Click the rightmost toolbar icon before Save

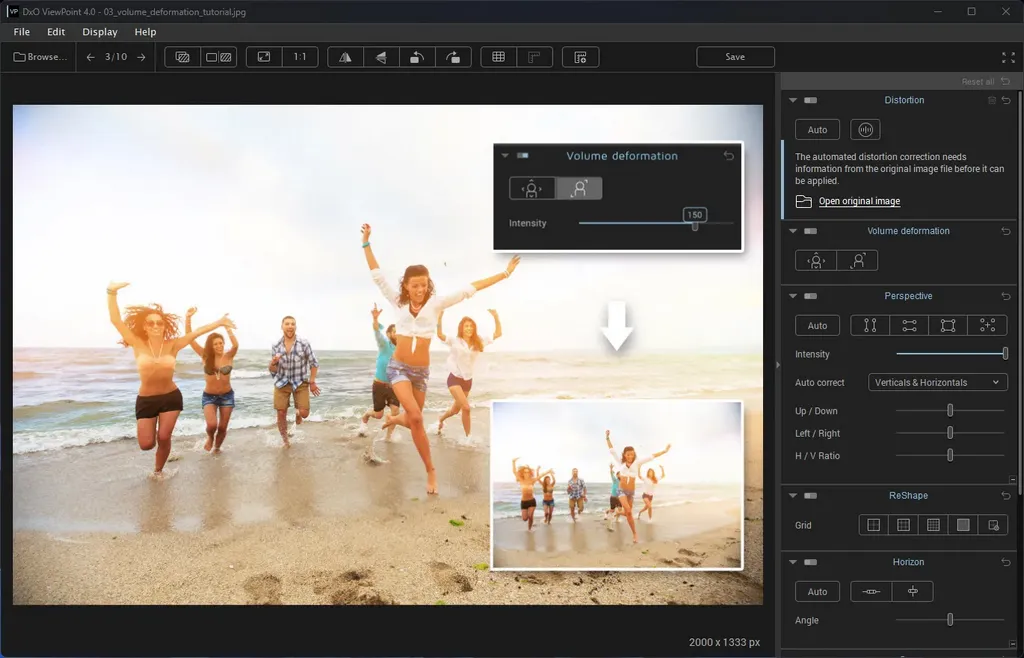click(580, 57)
